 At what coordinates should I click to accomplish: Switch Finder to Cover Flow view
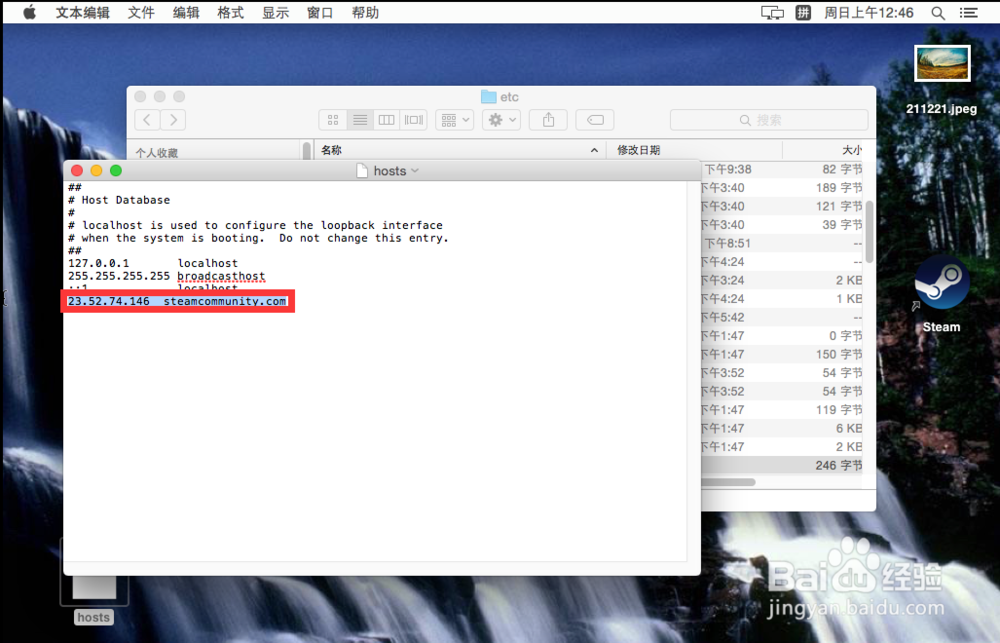click(x=414, y=119)
